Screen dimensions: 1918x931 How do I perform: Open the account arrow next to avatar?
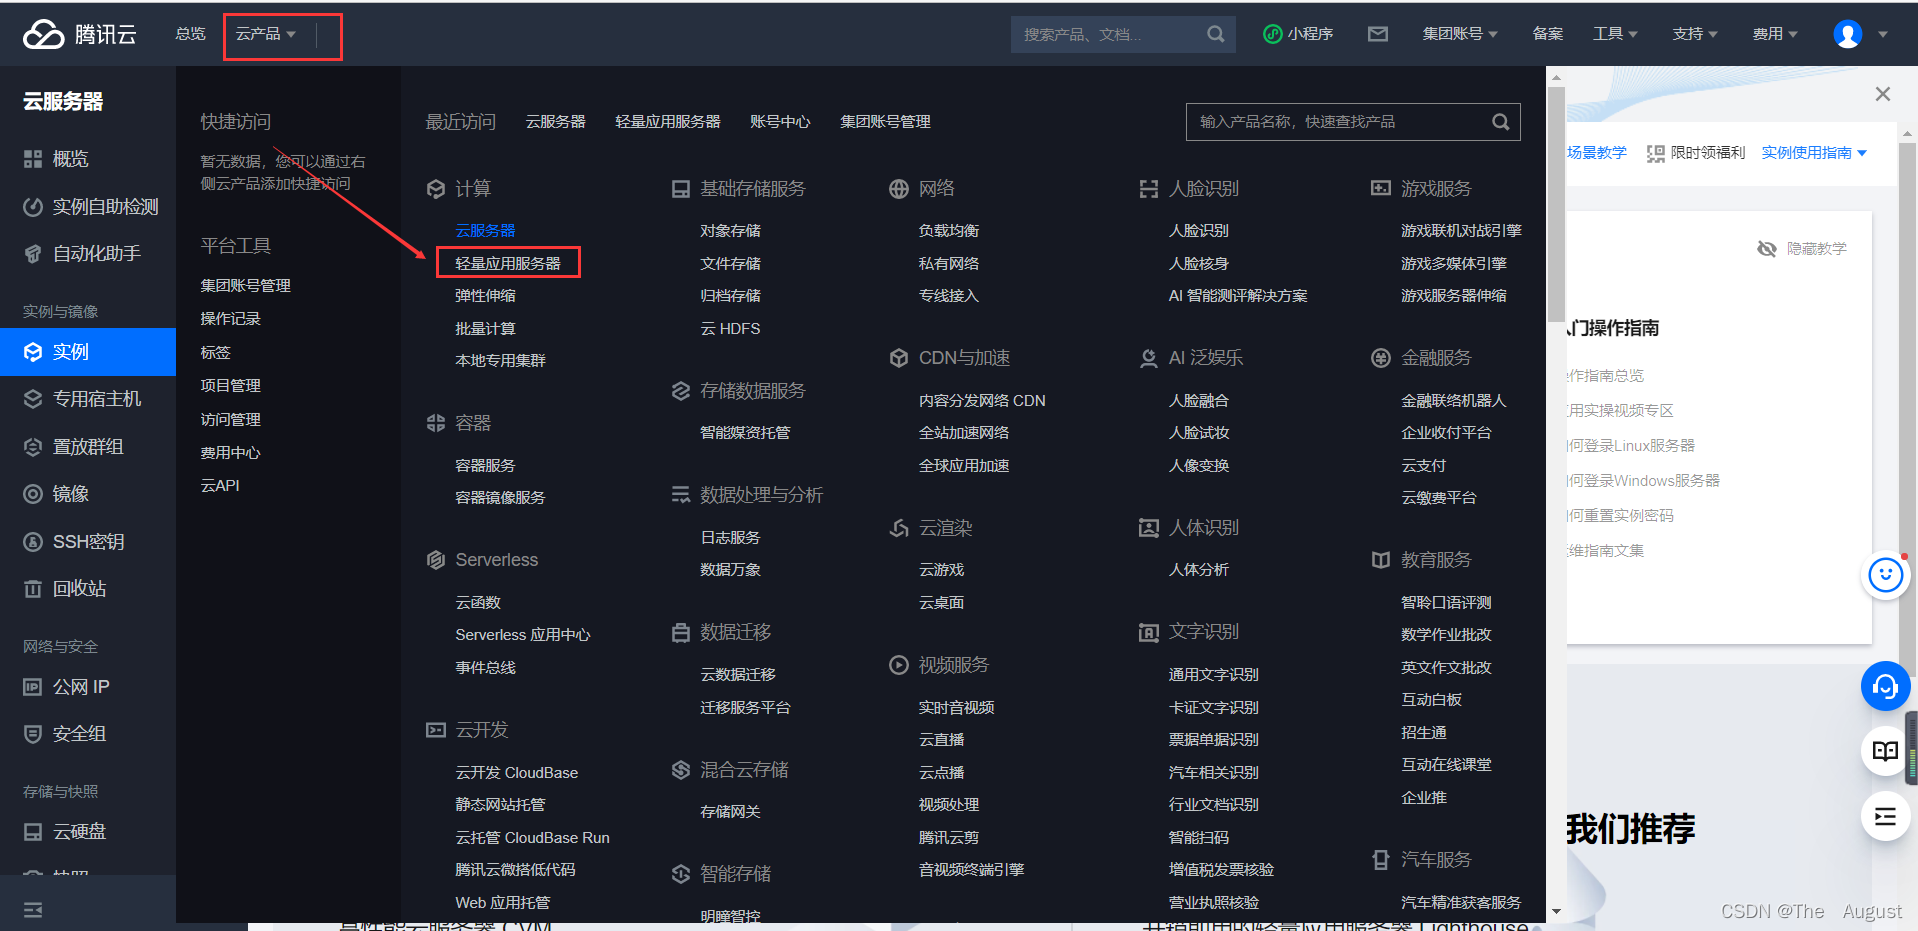pyautogui.click(x=1883, y=34)
